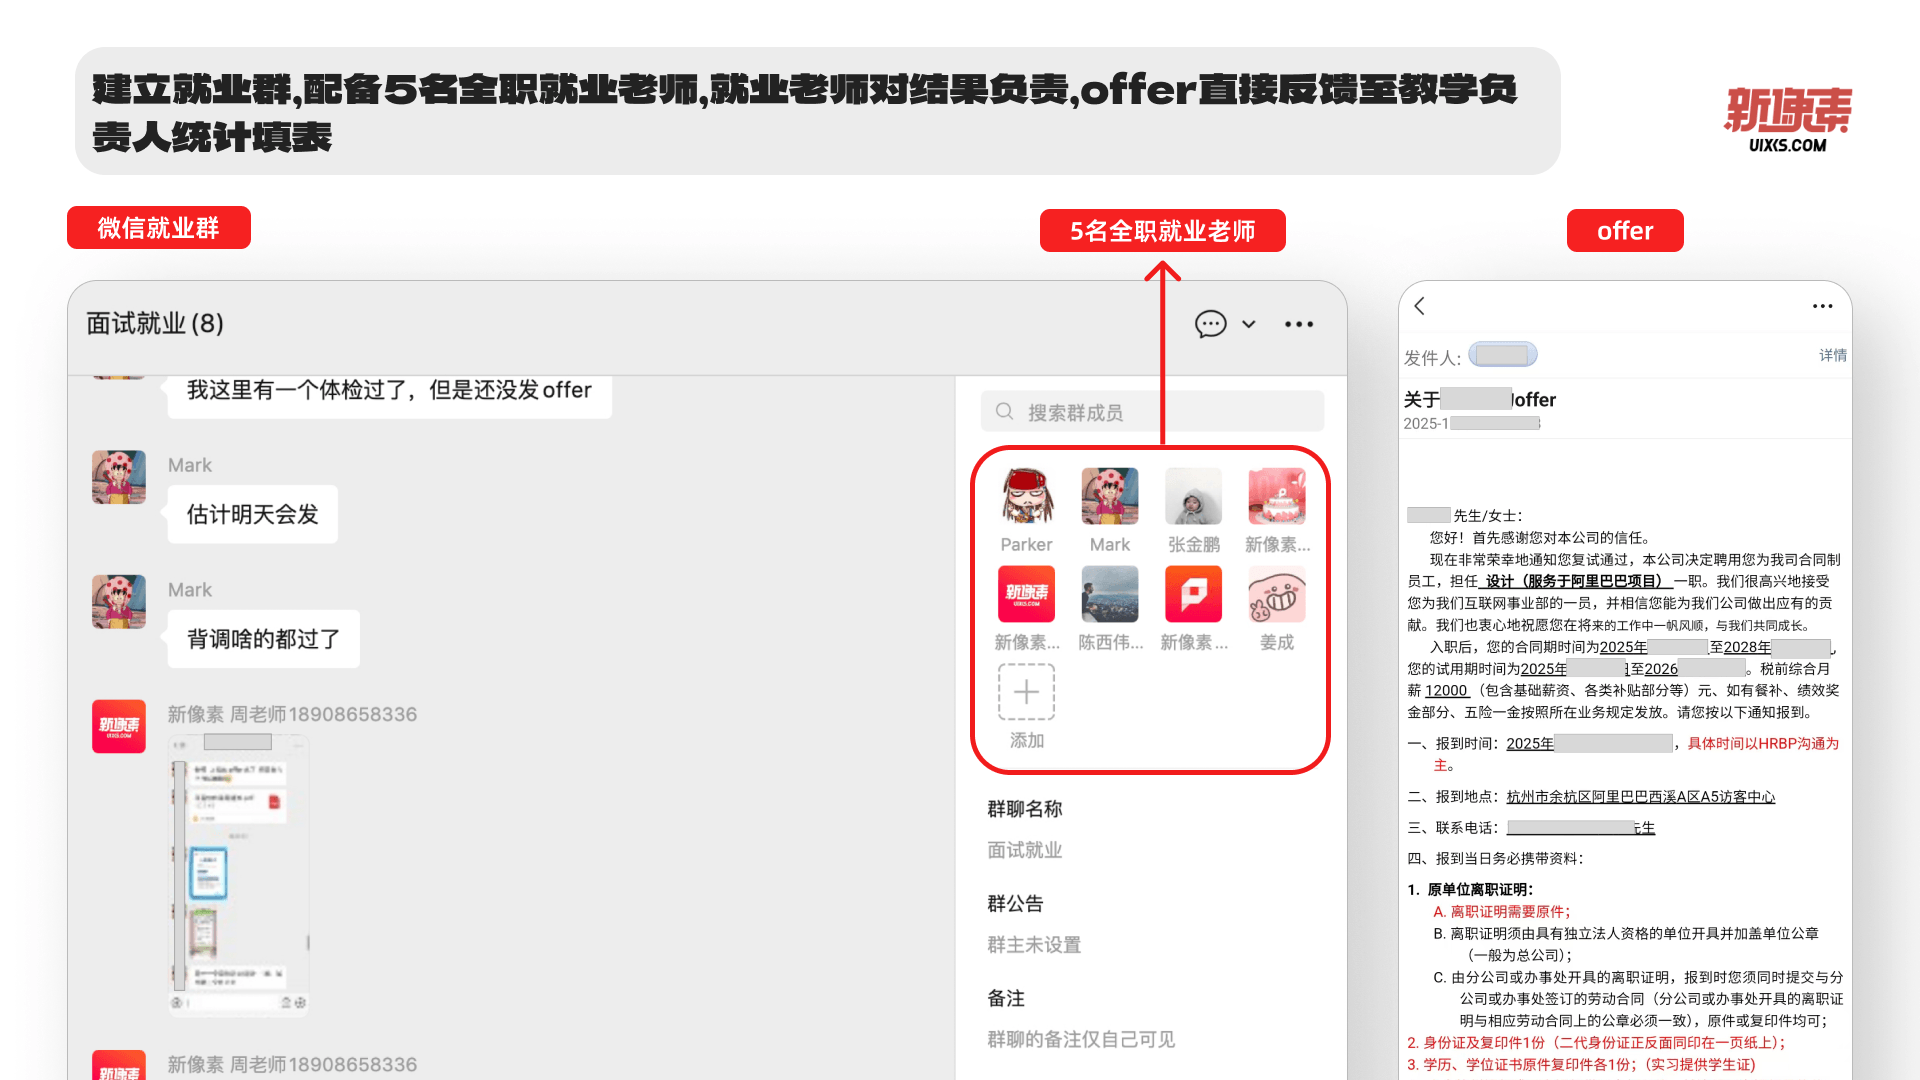Screen dimensions: 1920x1080
Task: Click the back arrow in email view
Action: click(1420, 306)
